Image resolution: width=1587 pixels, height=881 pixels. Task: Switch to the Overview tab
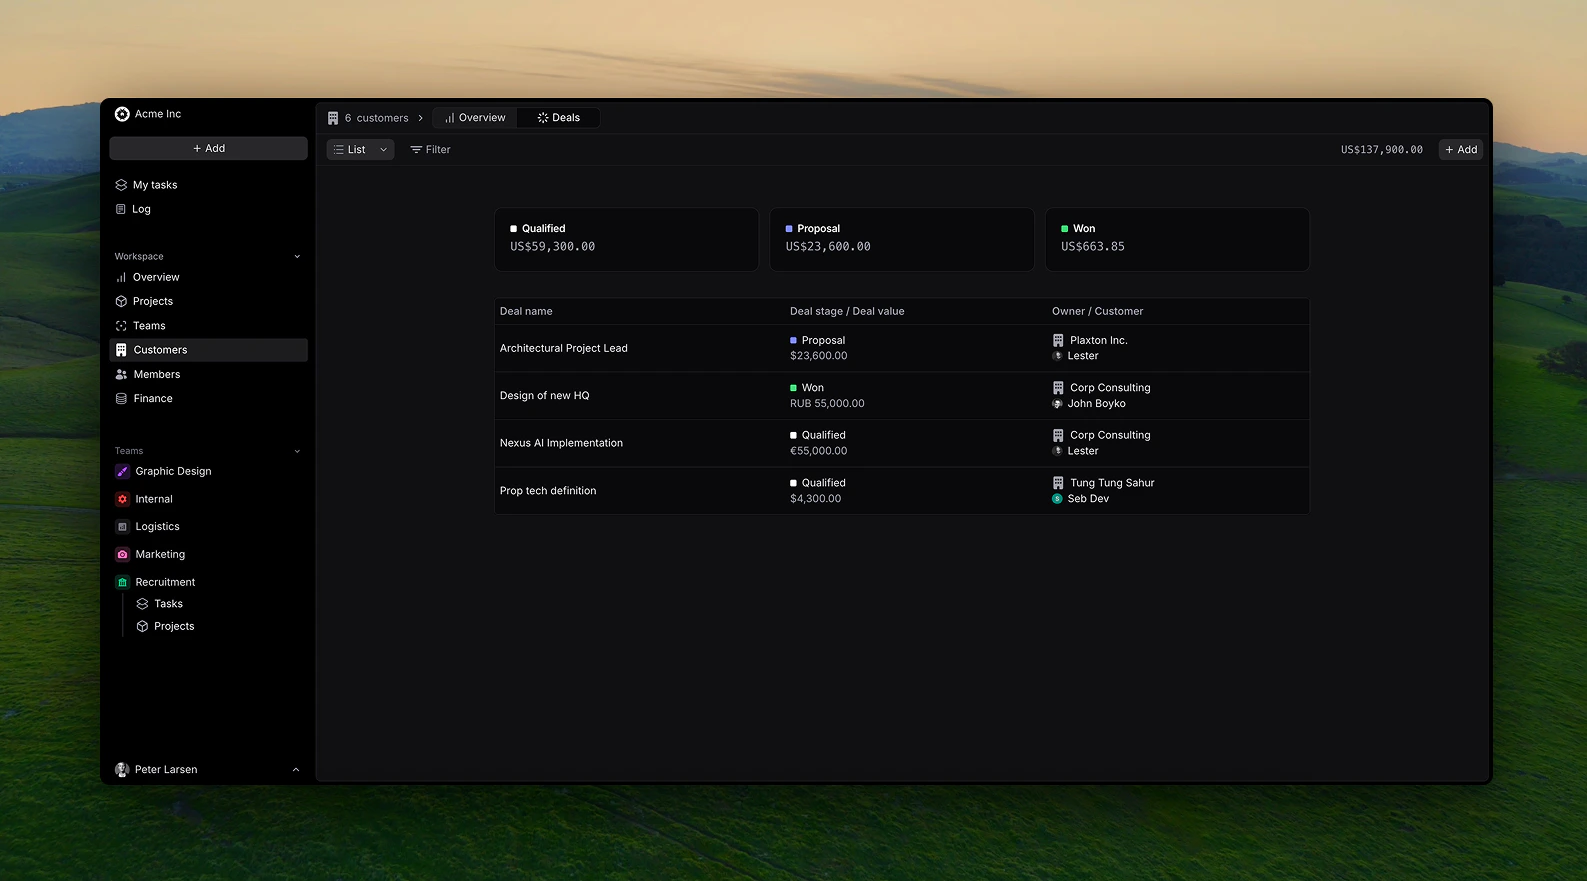475,118
